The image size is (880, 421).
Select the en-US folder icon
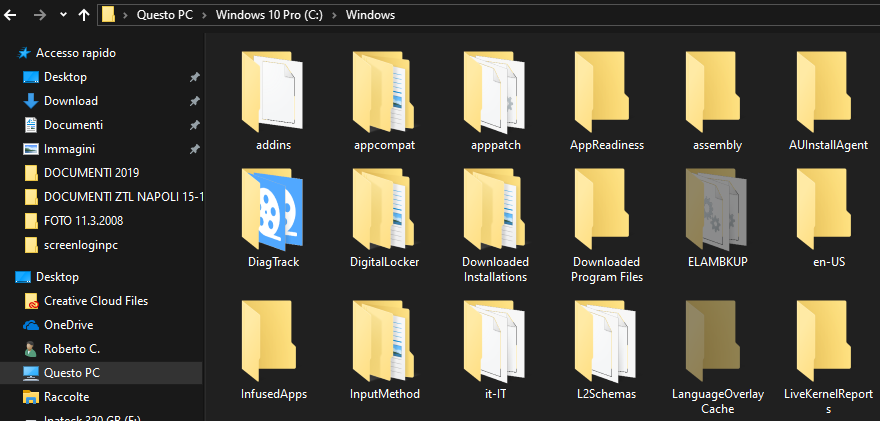(x=823, y=209)
